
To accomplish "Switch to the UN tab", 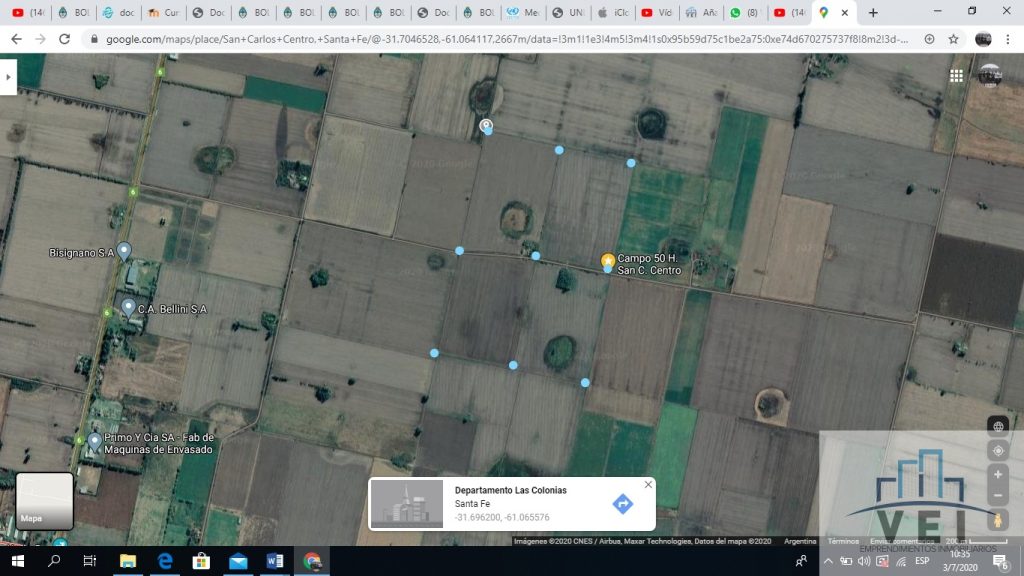I will tap(569, 12).
